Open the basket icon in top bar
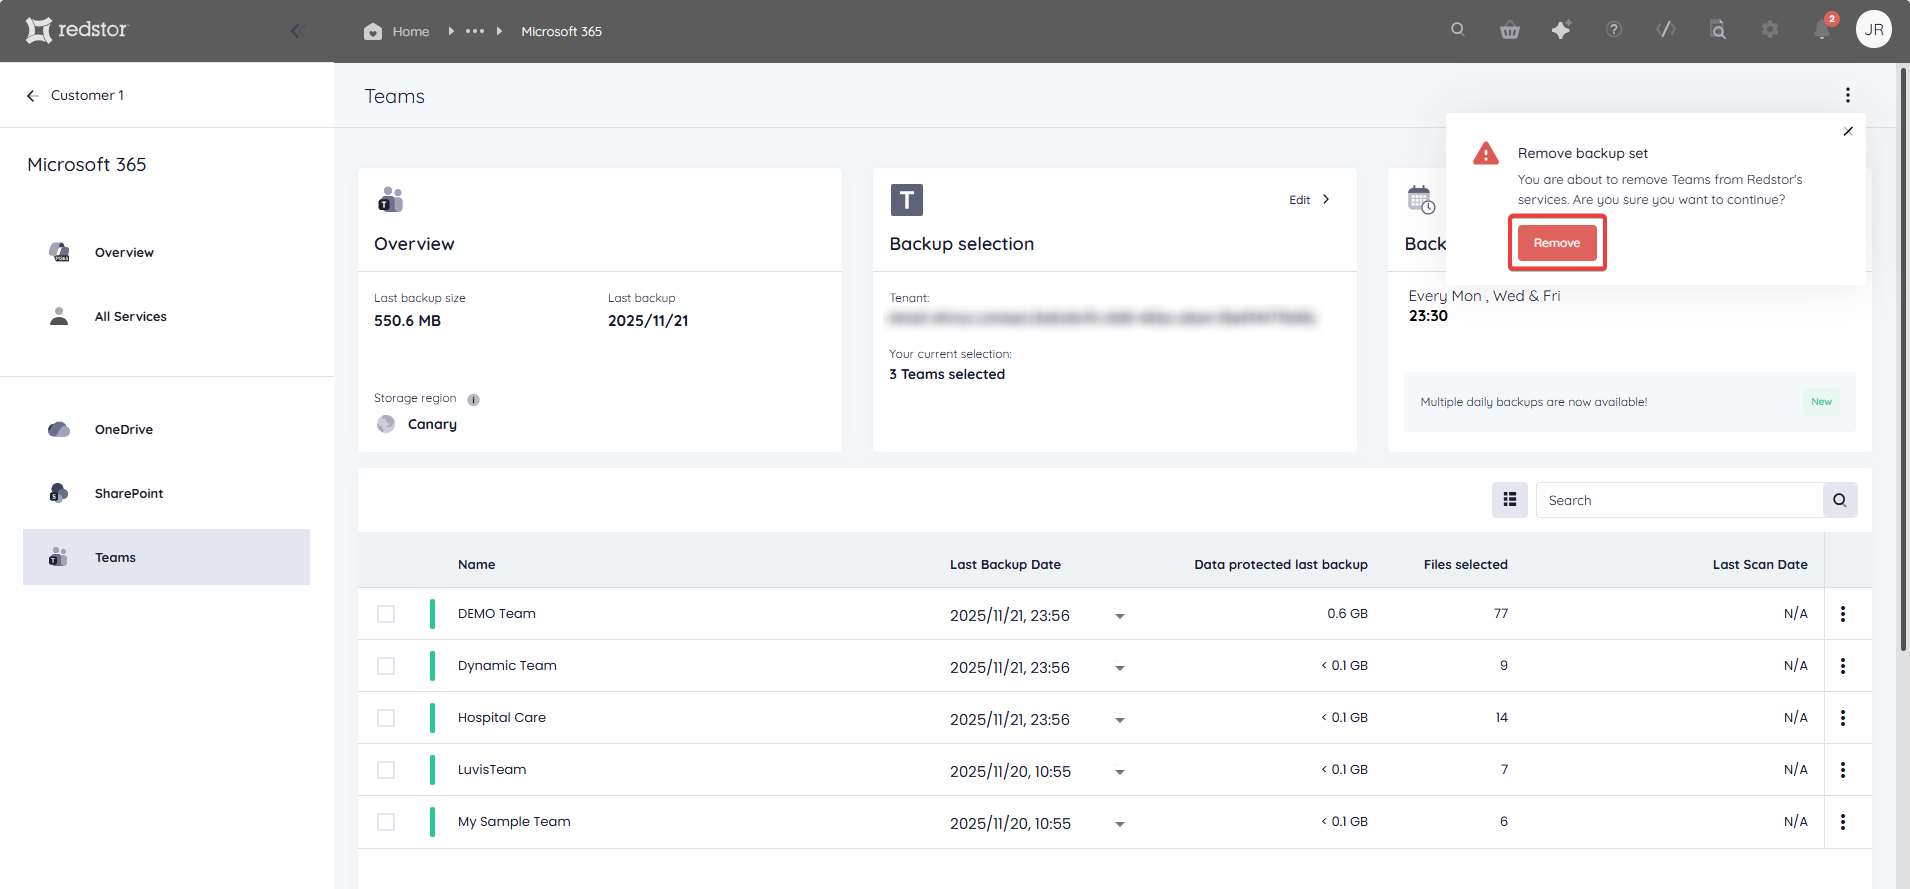1910x889 pixels. click(1510, 30)
